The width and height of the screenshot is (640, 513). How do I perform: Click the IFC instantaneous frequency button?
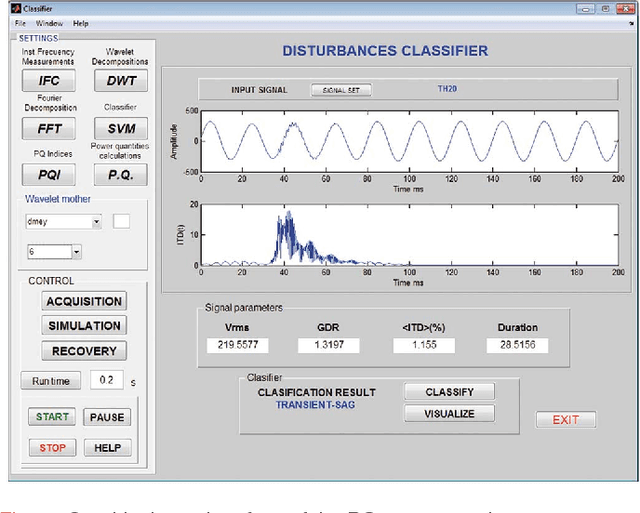click(49, 80)
